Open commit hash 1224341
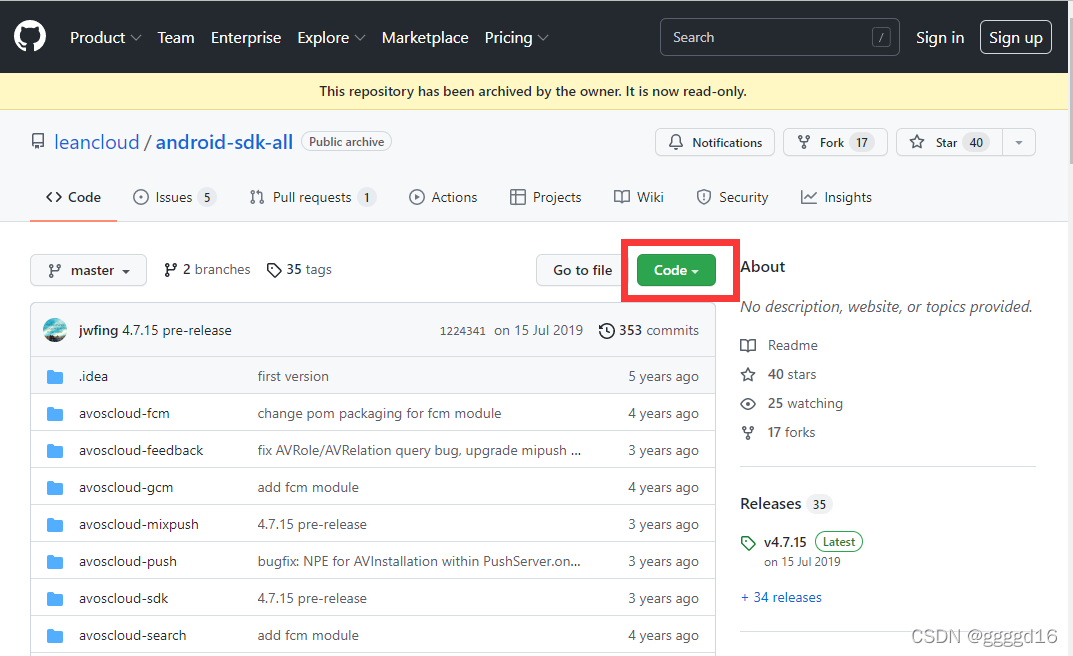The image size is (1073, 656). pyautogui.click(x=463, y=331)
